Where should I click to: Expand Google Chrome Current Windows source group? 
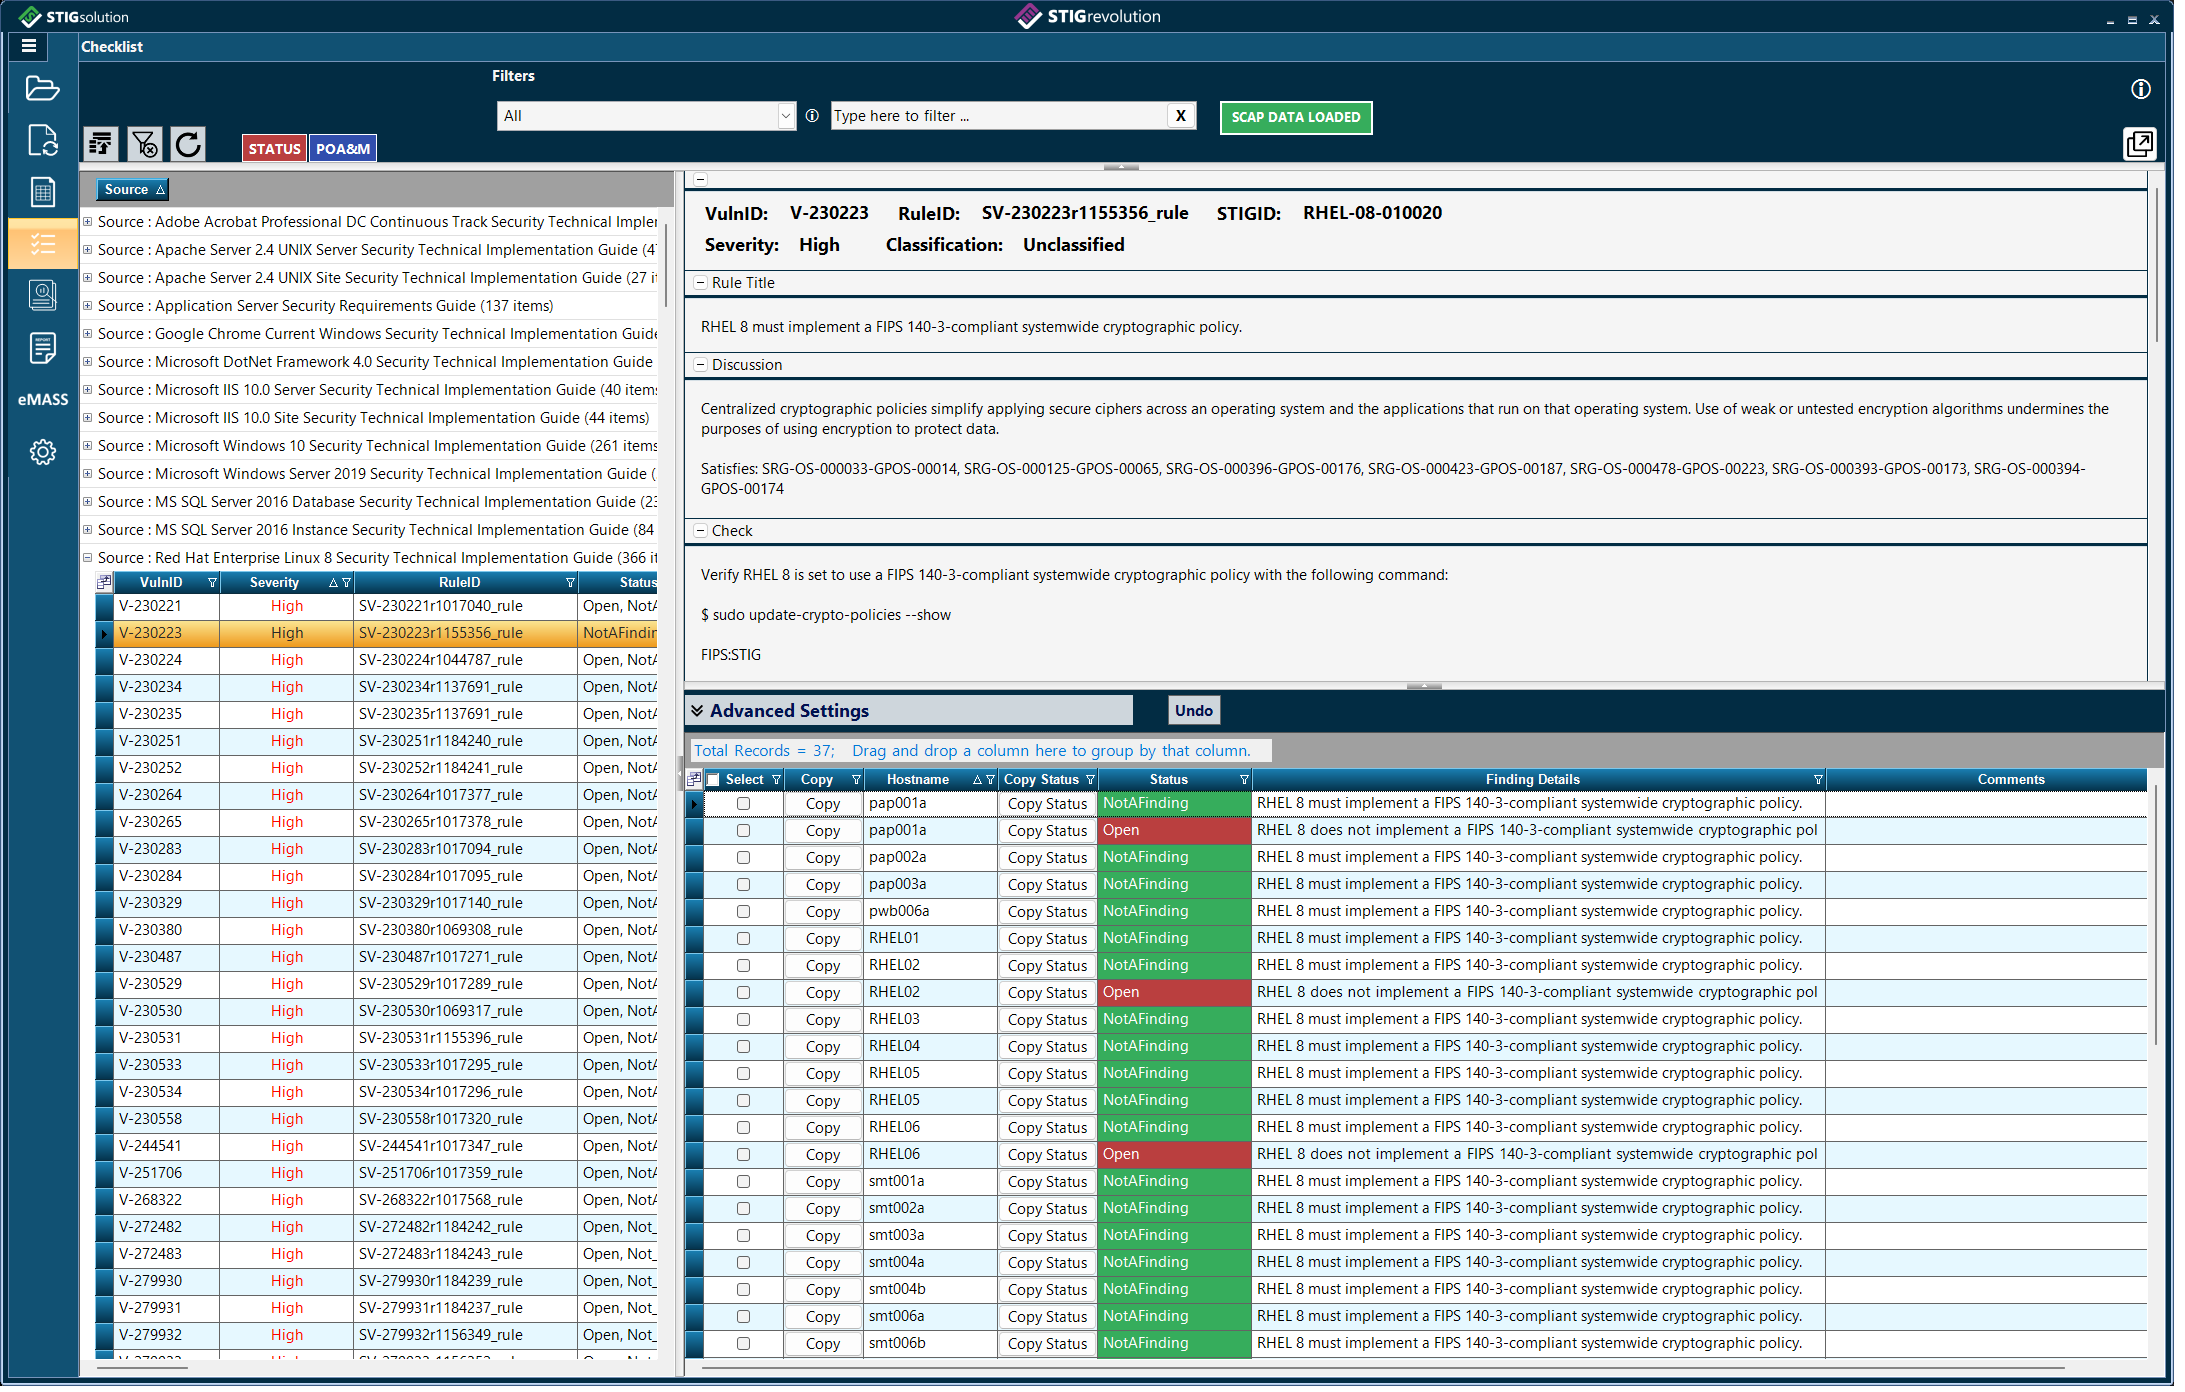pos(88,334)
